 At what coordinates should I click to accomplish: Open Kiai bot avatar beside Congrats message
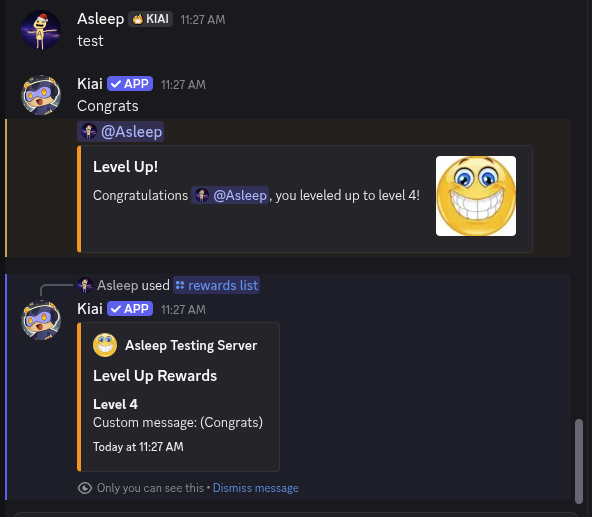point(41,95)
